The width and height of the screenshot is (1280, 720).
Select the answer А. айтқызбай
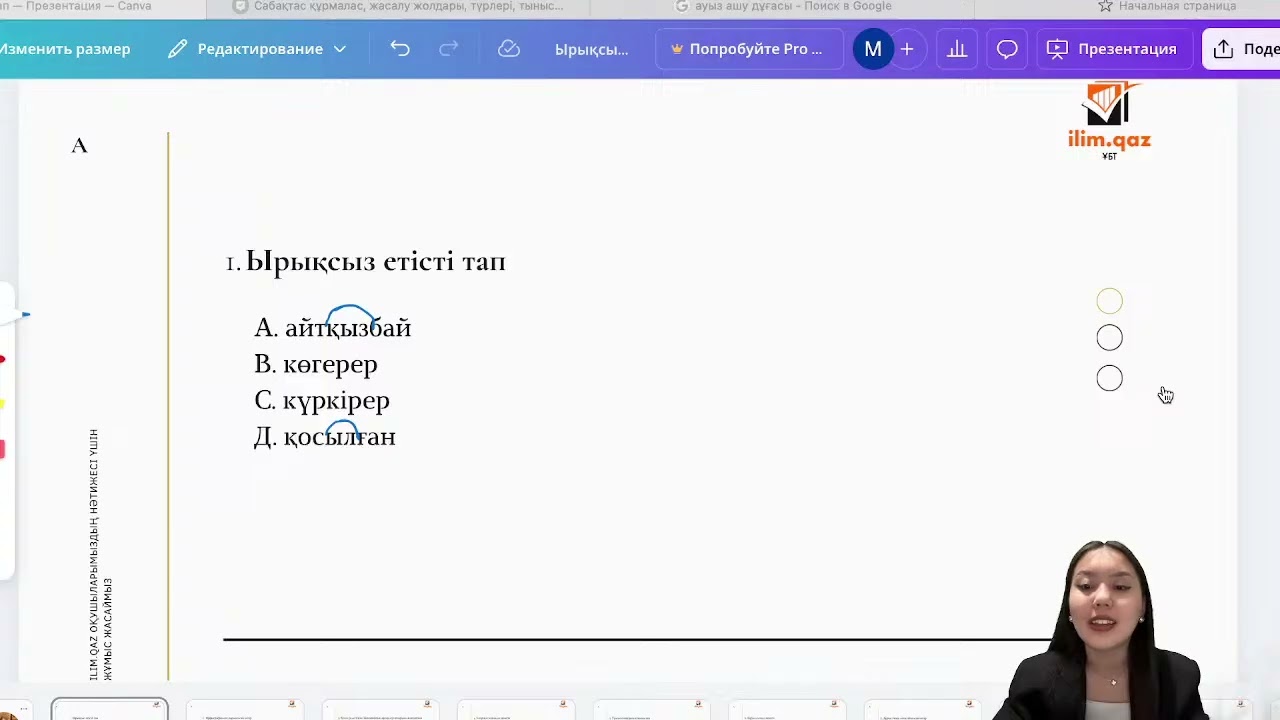point(333,328)
